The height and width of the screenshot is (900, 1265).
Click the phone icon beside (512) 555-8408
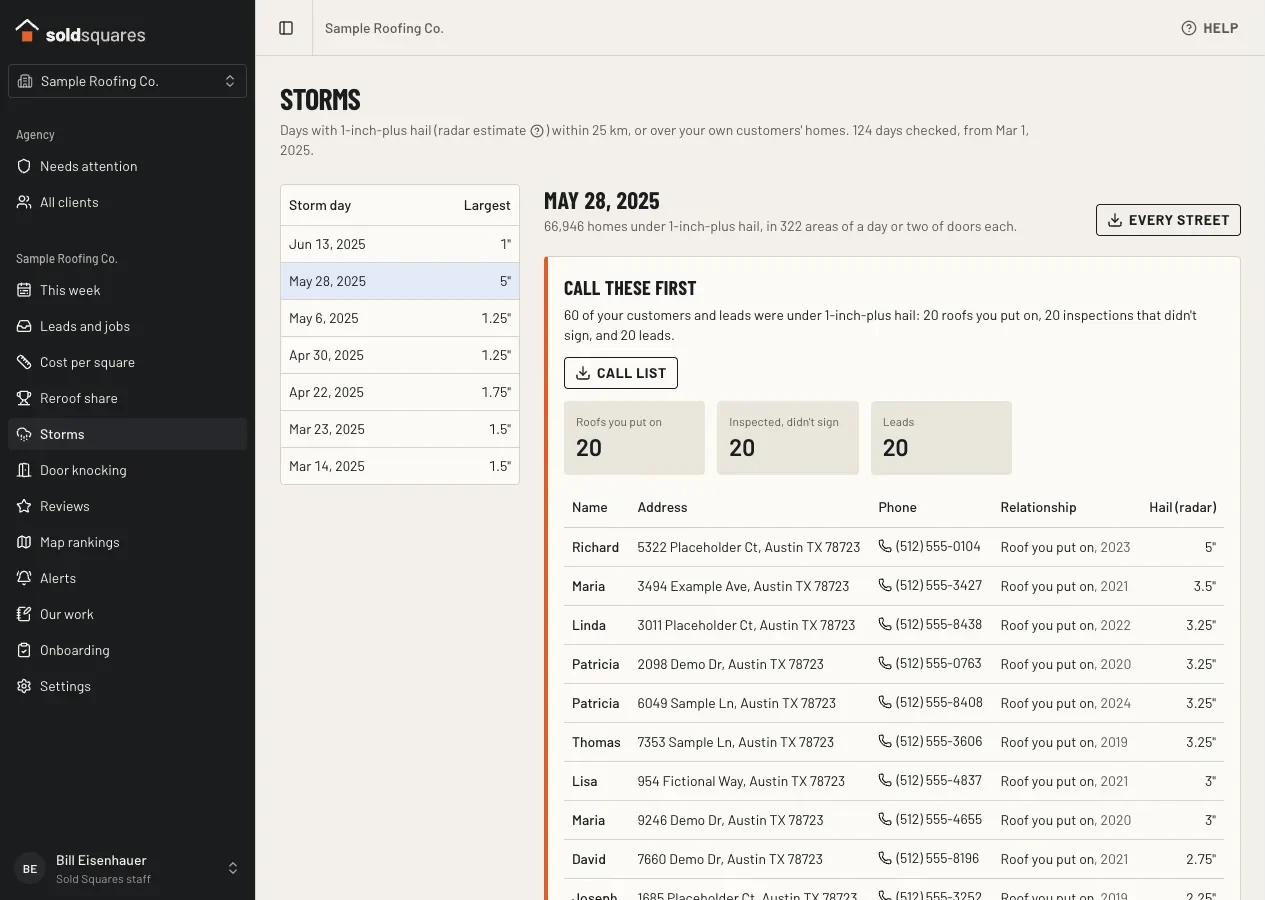tap(885, 703)
